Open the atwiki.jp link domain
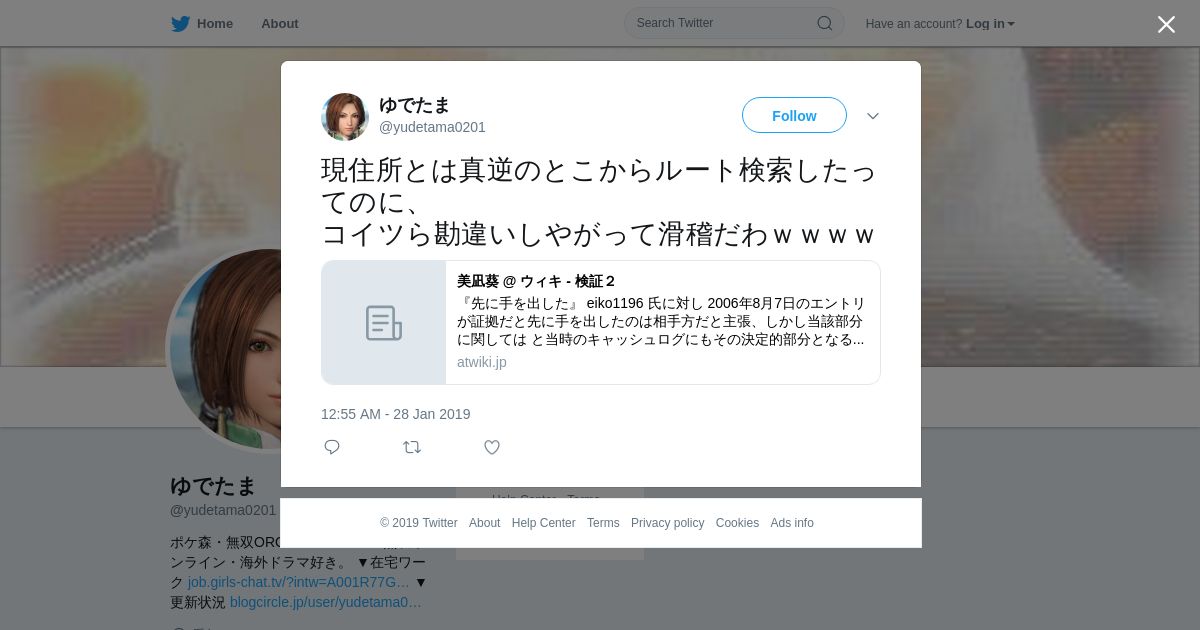The width and height of the screenshot is (1200, 630). [482, 362]
